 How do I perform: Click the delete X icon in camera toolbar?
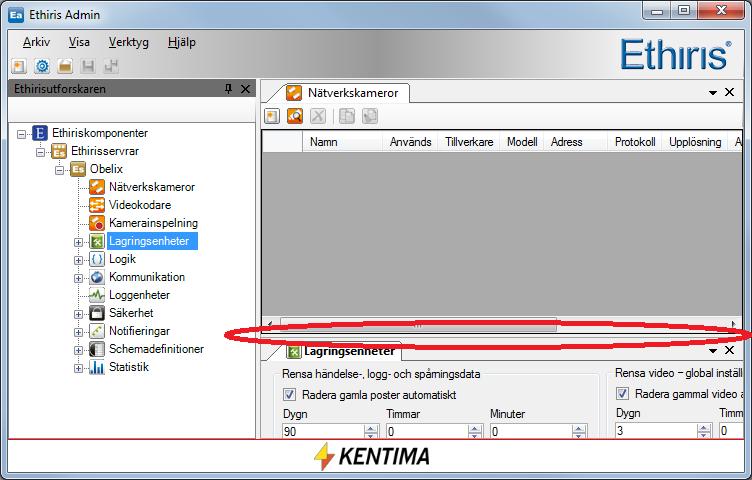click(318, 116)
